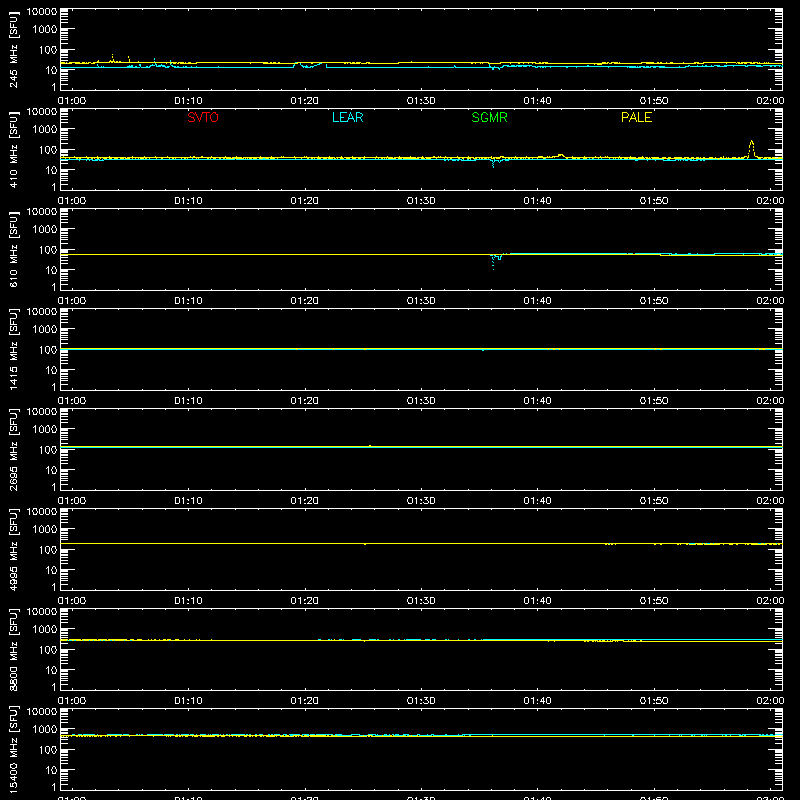The width and height of the screenshot is (800, 800).
Task: Select the '1415 MHz [SFU]' axis title
Action: (x=13, y=349)
